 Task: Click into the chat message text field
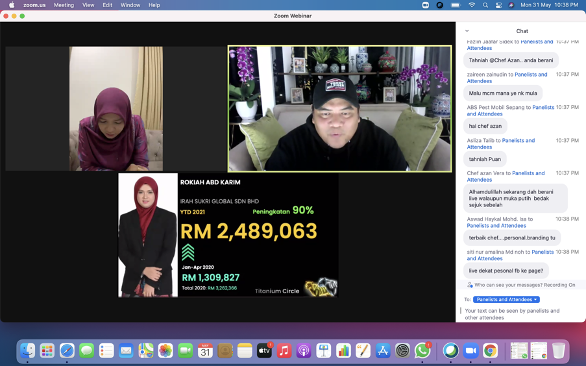(521, 314)
